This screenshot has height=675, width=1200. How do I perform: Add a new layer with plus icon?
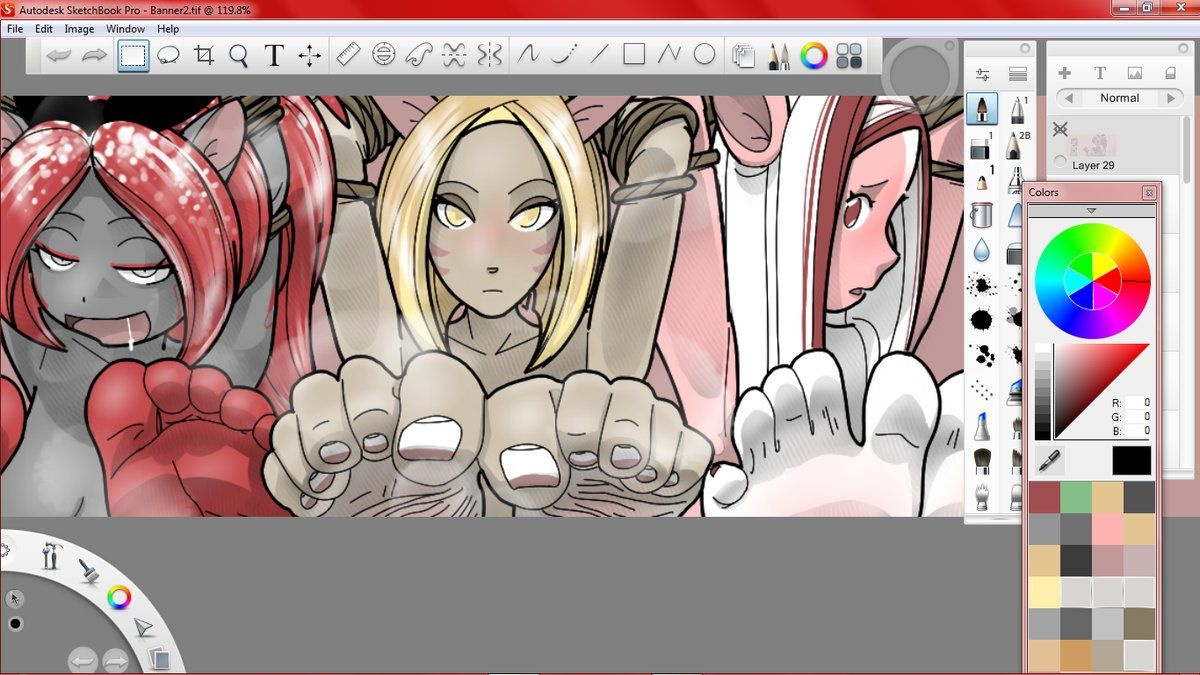click(x=1064, y=73)
